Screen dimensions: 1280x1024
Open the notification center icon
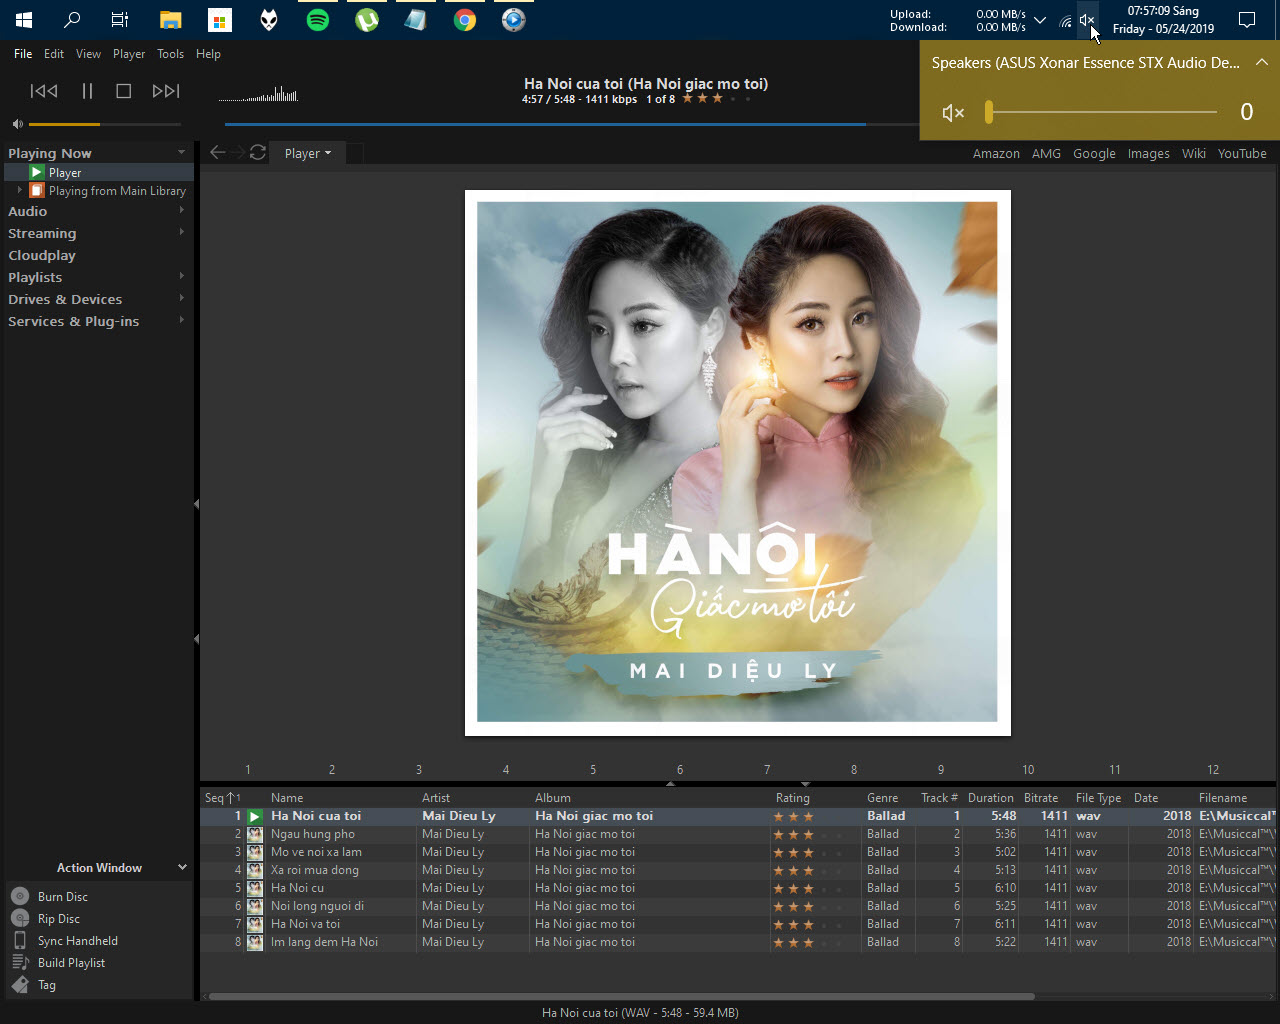coord(1247,20)
